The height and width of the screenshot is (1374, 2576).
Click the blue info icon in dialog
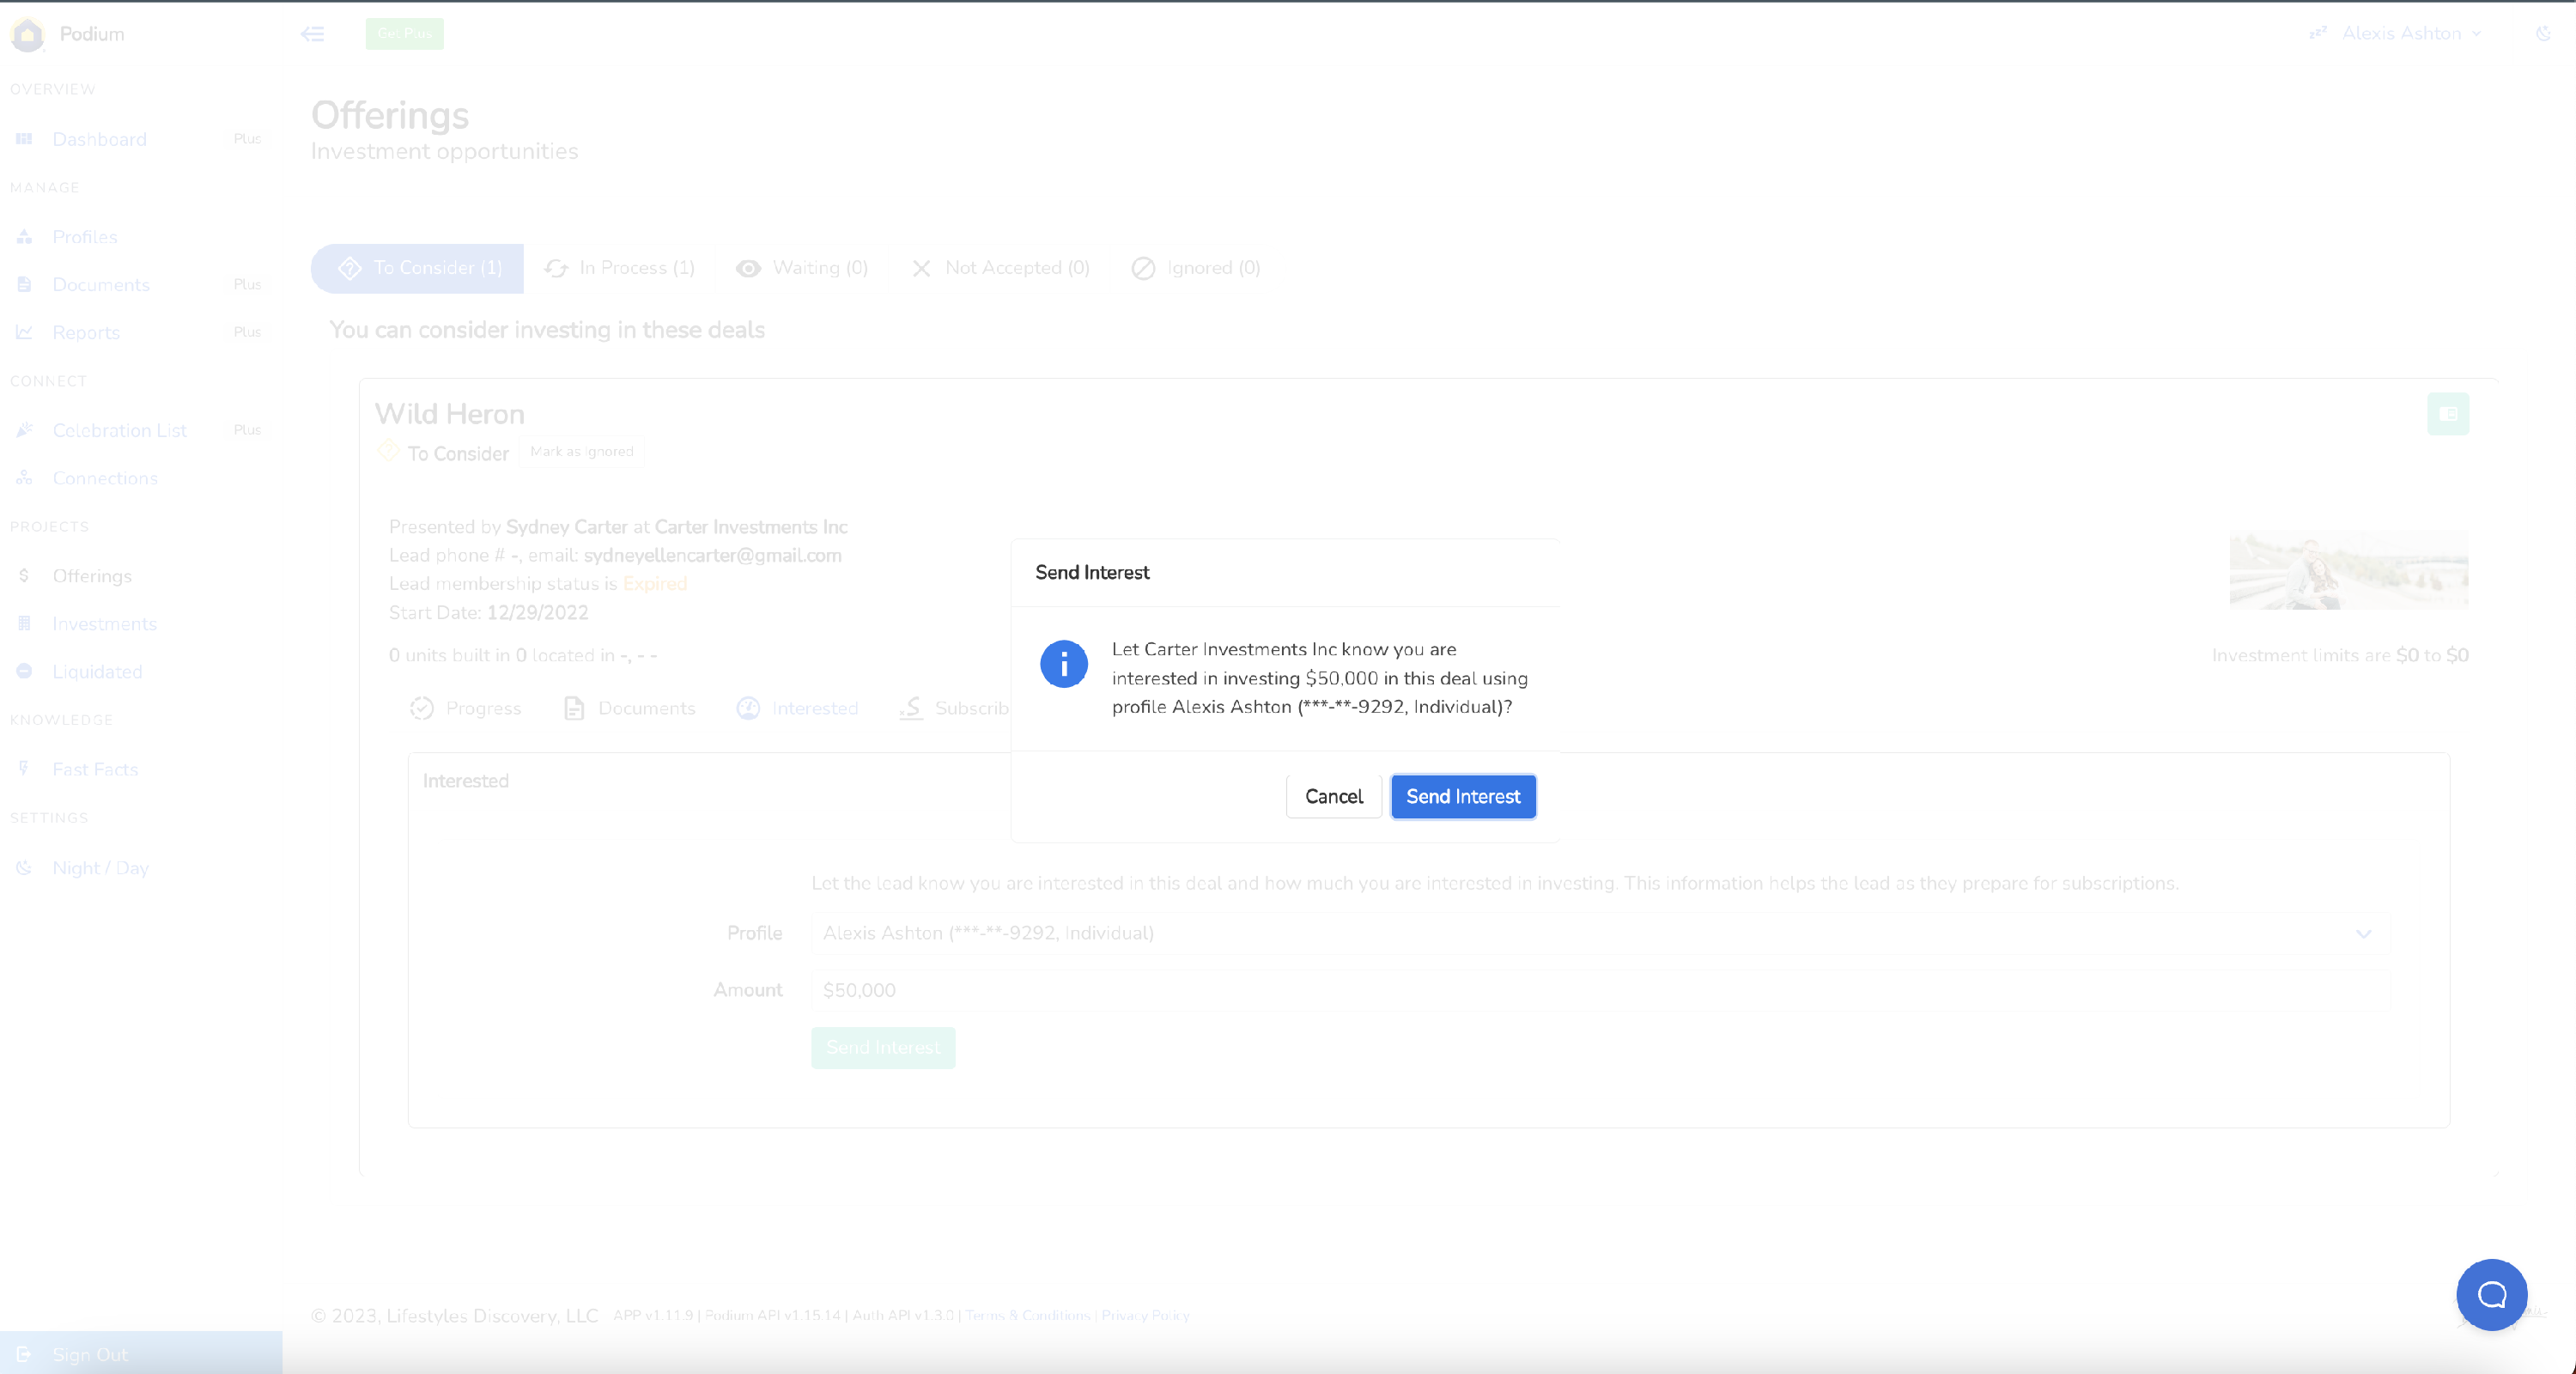coord(1064,664)
